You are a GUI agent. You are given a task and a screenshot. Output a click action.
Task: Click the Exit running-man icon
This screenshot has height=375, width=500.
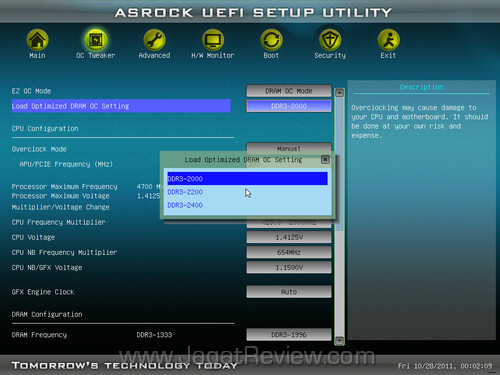[x=388, y=40]
